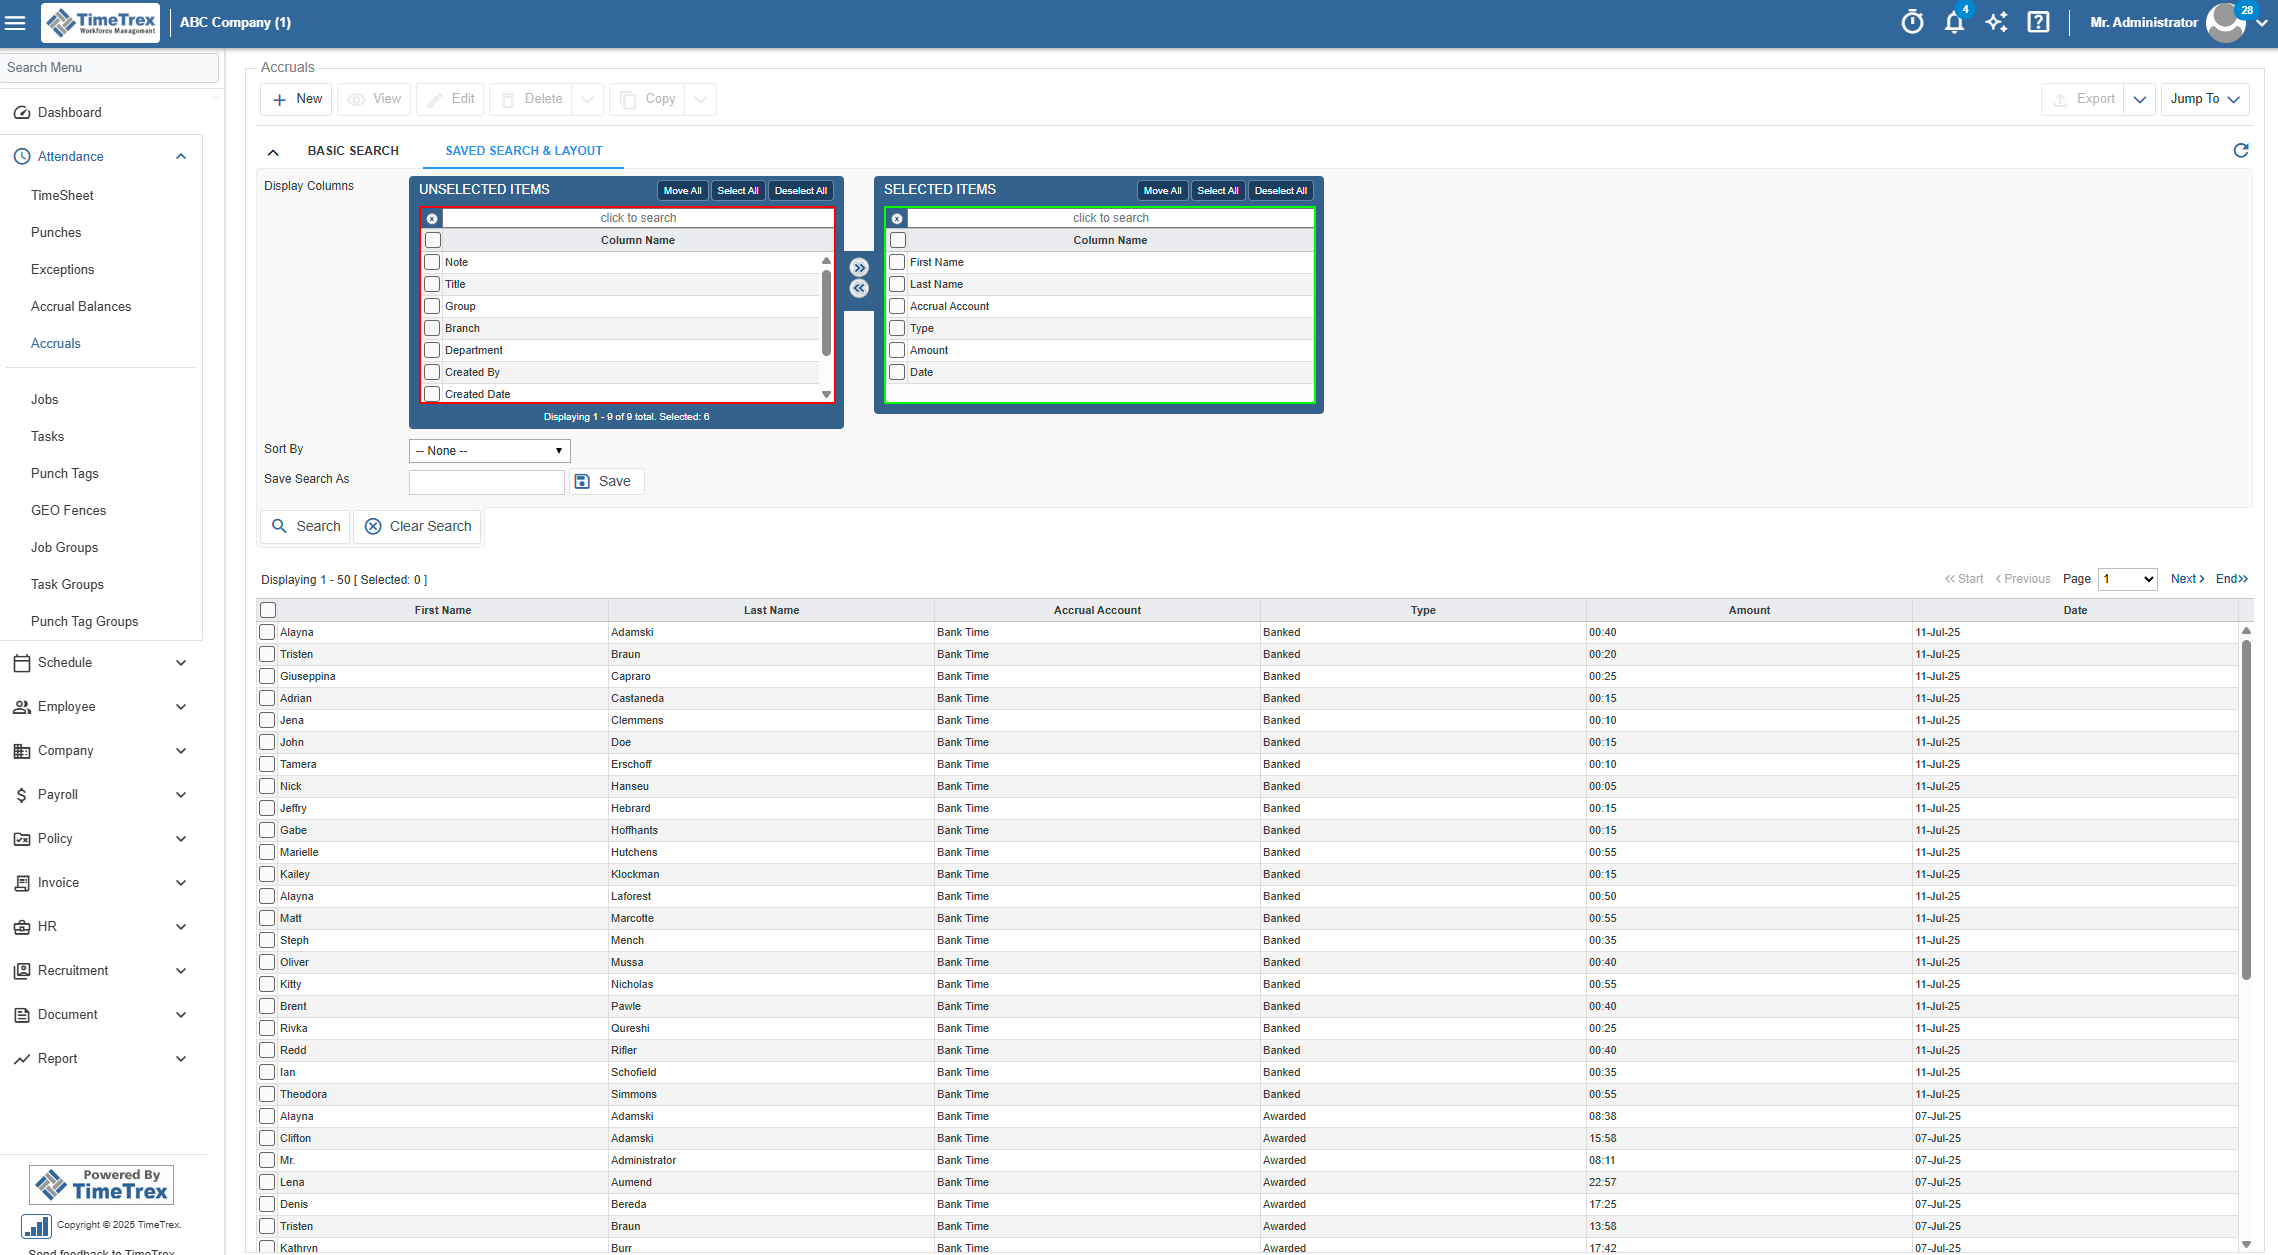The image size is (2278, 1255).
Task: Check the Amount selected-item checkbox
Action: [897, 350]
